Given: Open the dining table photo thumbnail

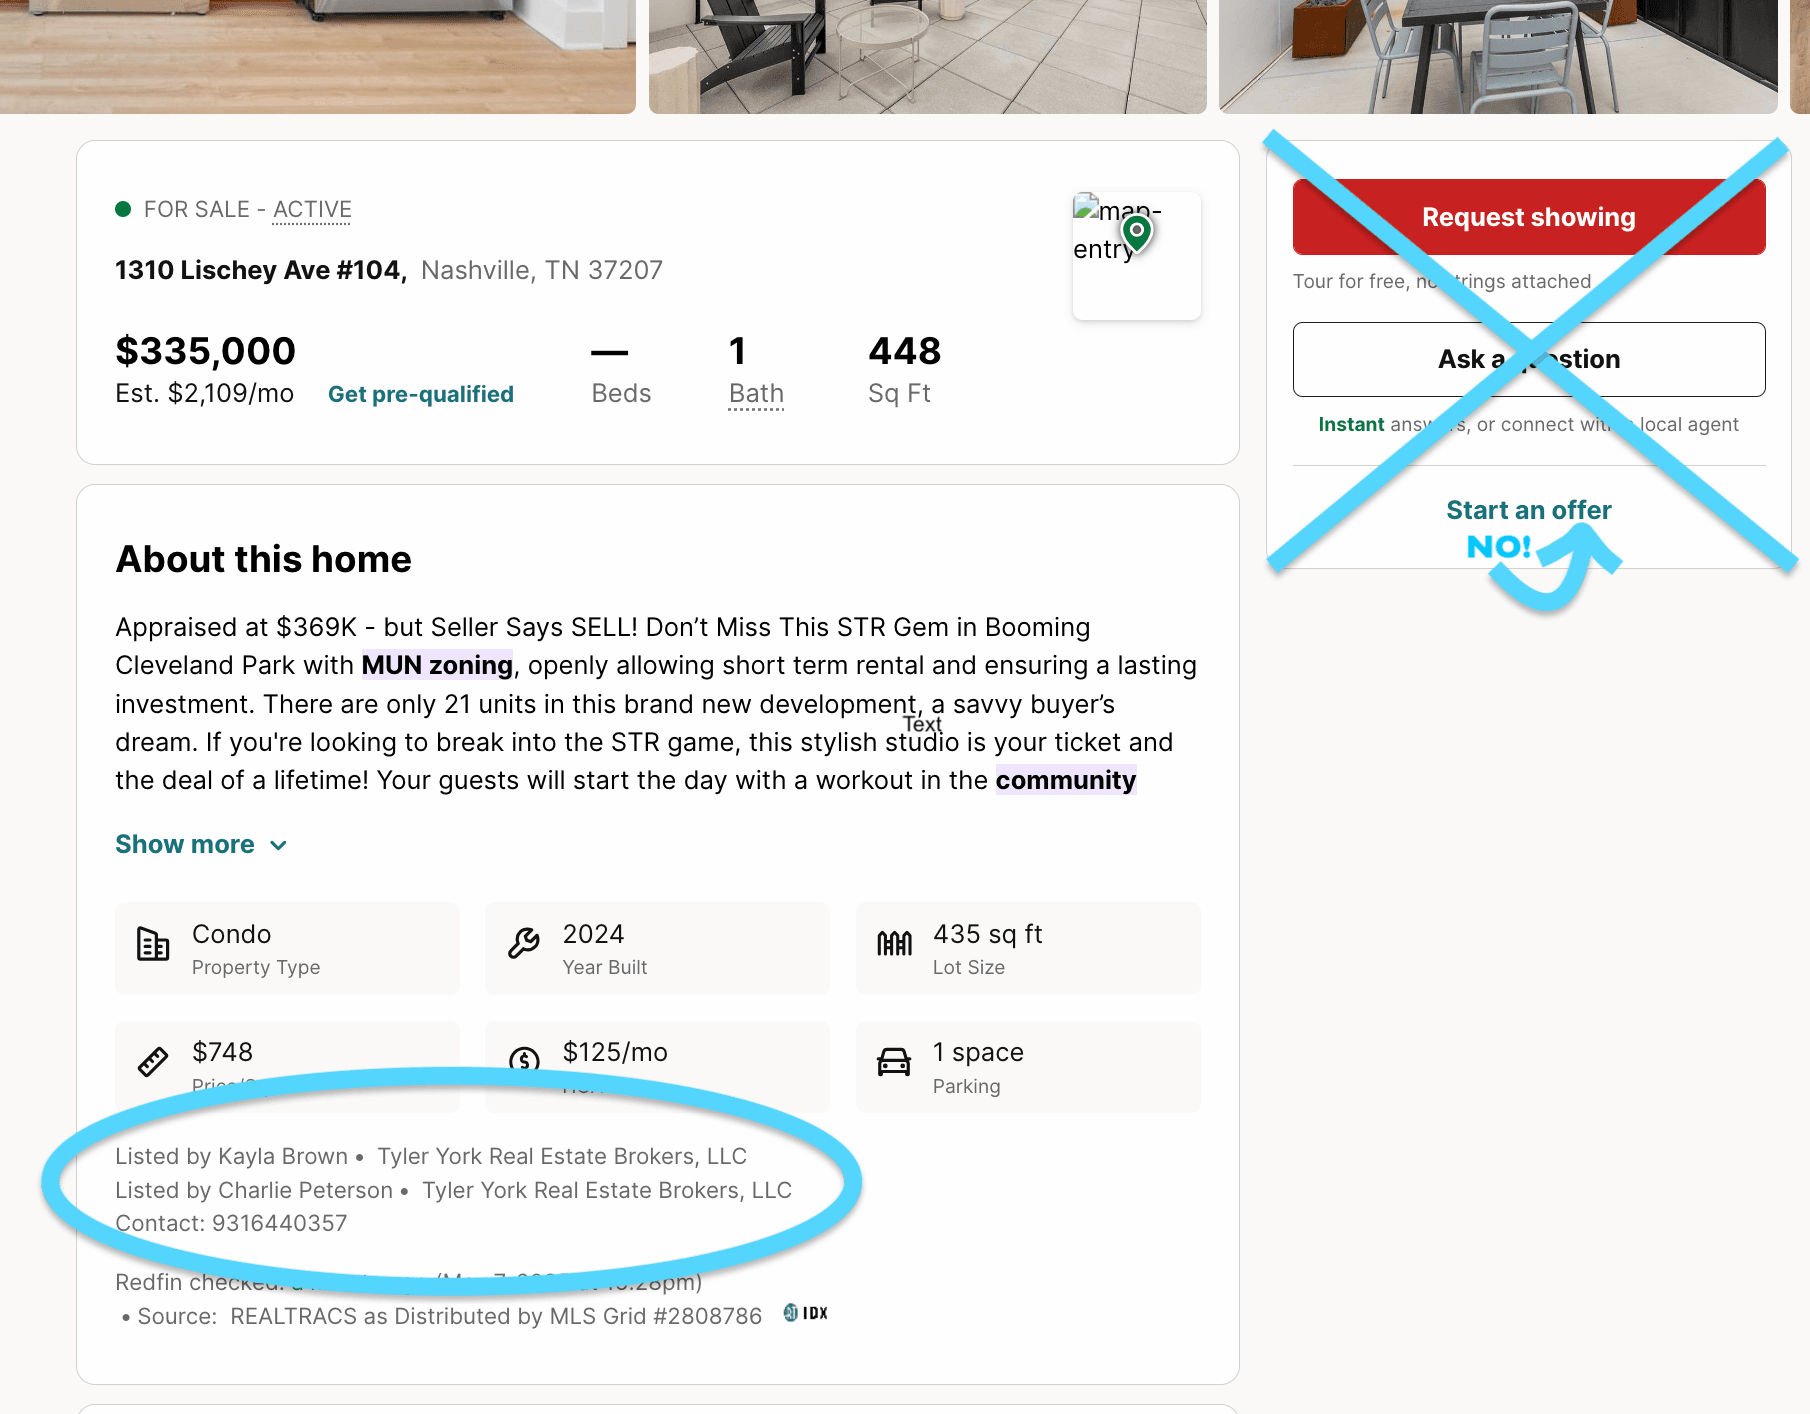Looking at the screenshot, I should pos(1498,56).
